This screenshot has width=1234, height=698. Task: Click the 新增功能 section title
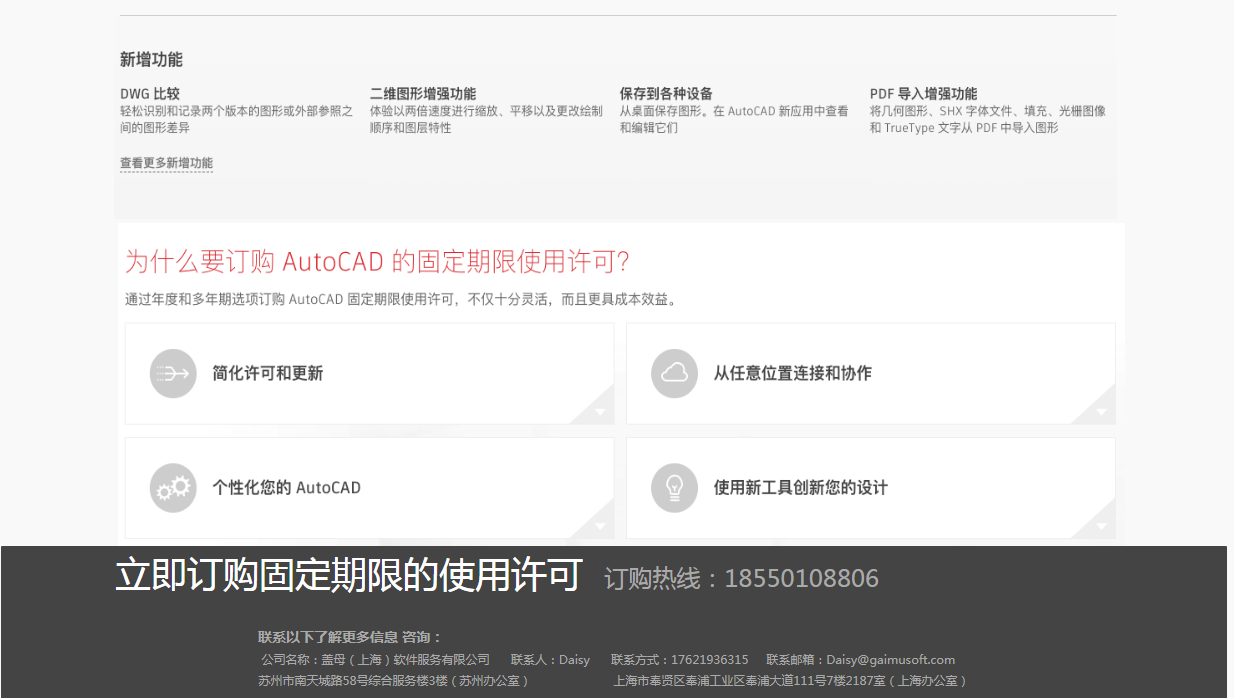(151, 59)
